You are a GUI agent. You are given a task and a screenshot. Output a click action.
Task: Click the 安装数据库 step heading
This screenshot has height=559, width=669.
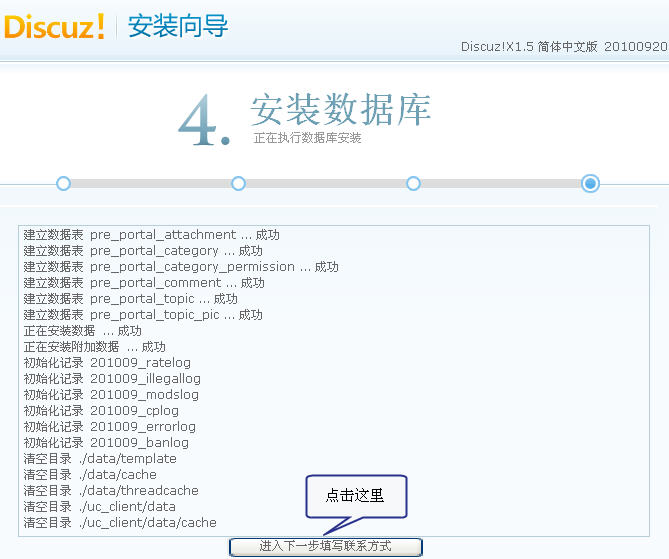point(340,110)
